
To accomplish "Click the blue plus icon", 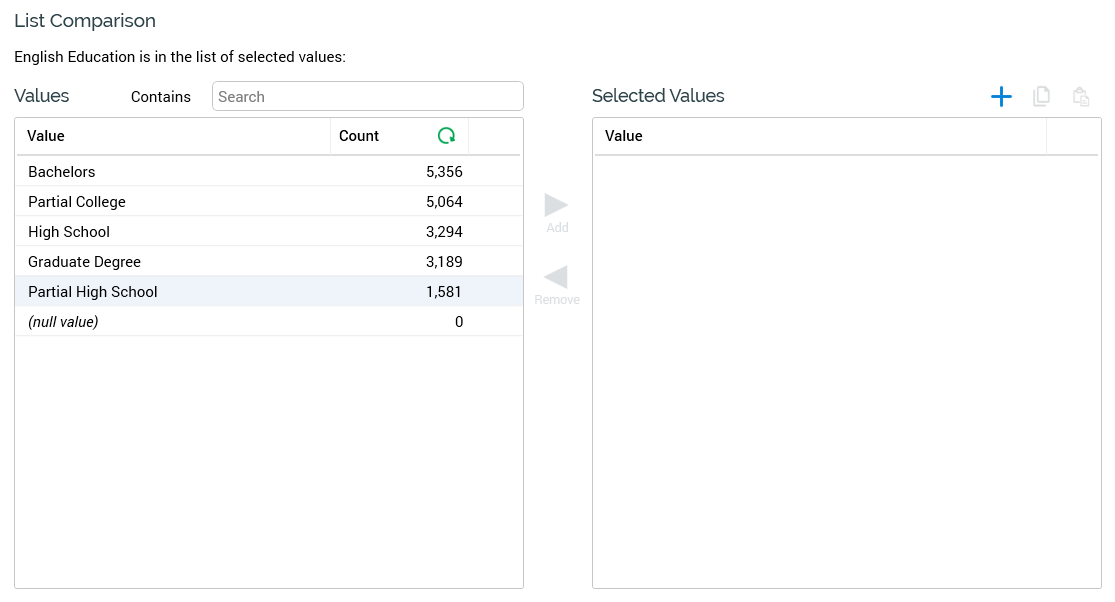I will tap(1001, 96).
